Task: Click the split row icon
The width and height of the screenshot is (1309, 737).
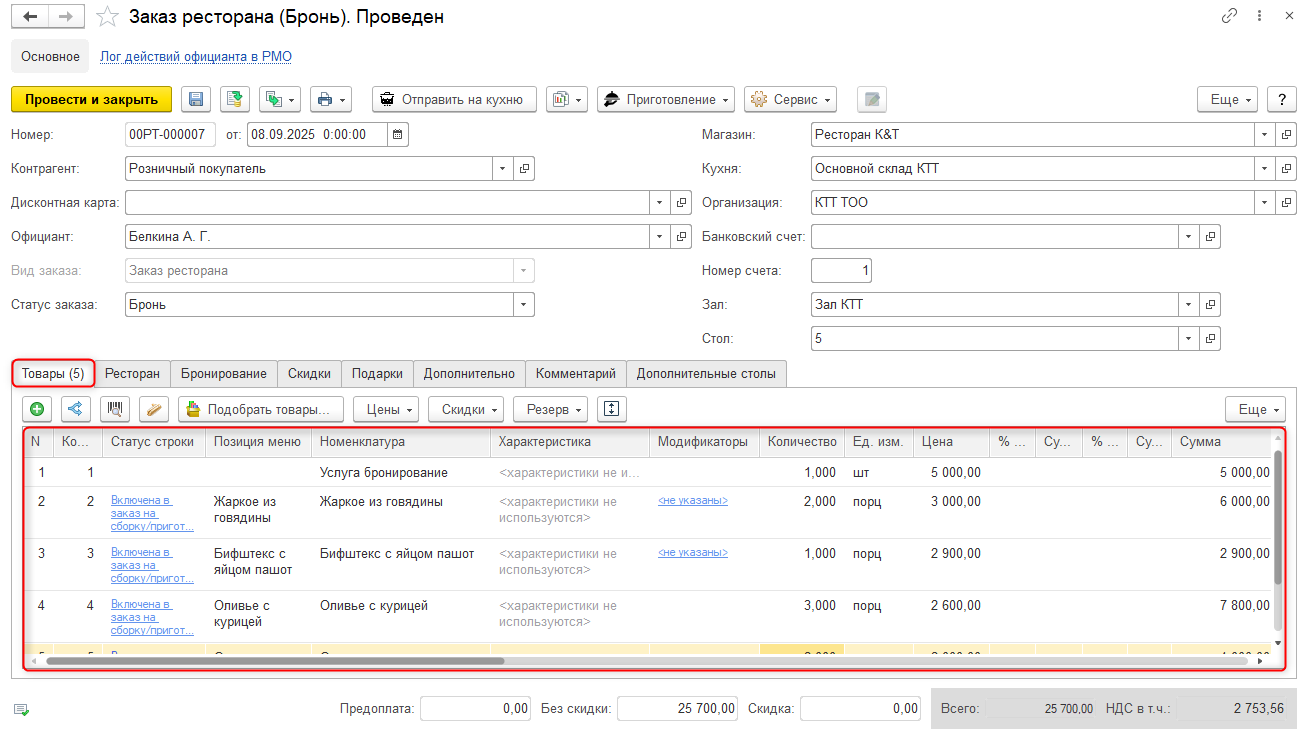Action: [x=77, y=409]
